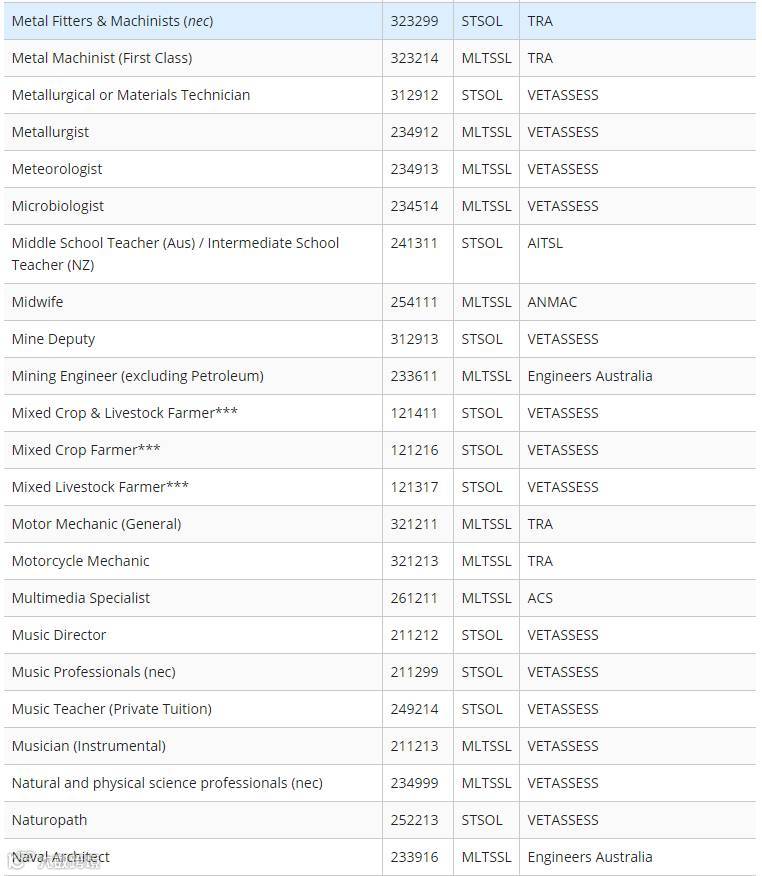Click code 121216 for Mixed Crop Farmer
762x876 pixels.
[x=414, y=450]
